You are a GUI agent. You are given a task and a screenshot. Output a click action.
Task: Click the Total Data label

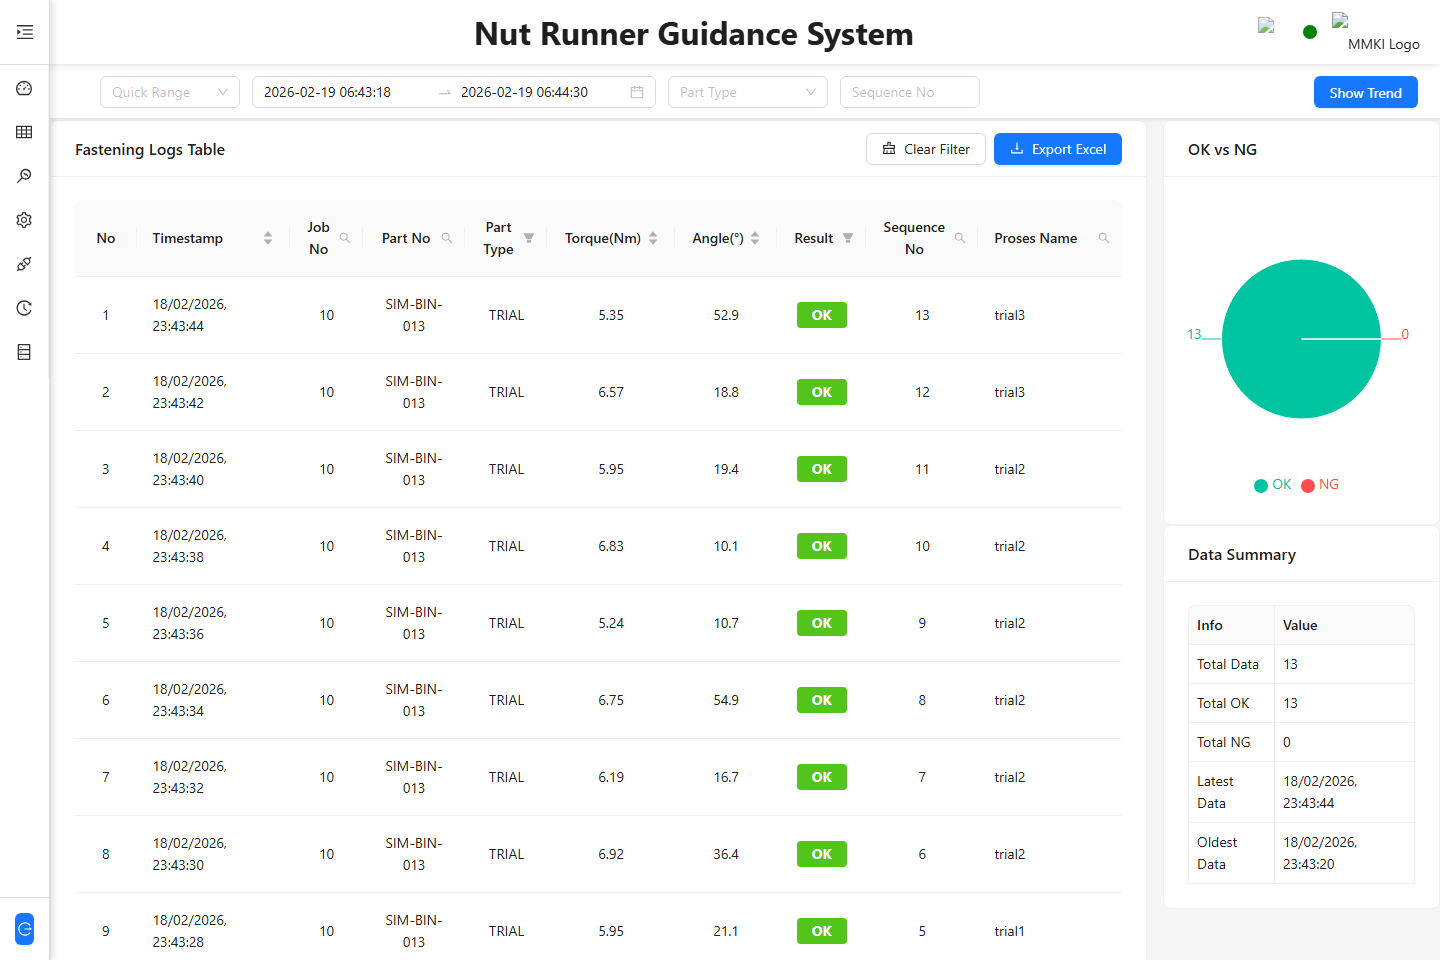coord(1228,664)
